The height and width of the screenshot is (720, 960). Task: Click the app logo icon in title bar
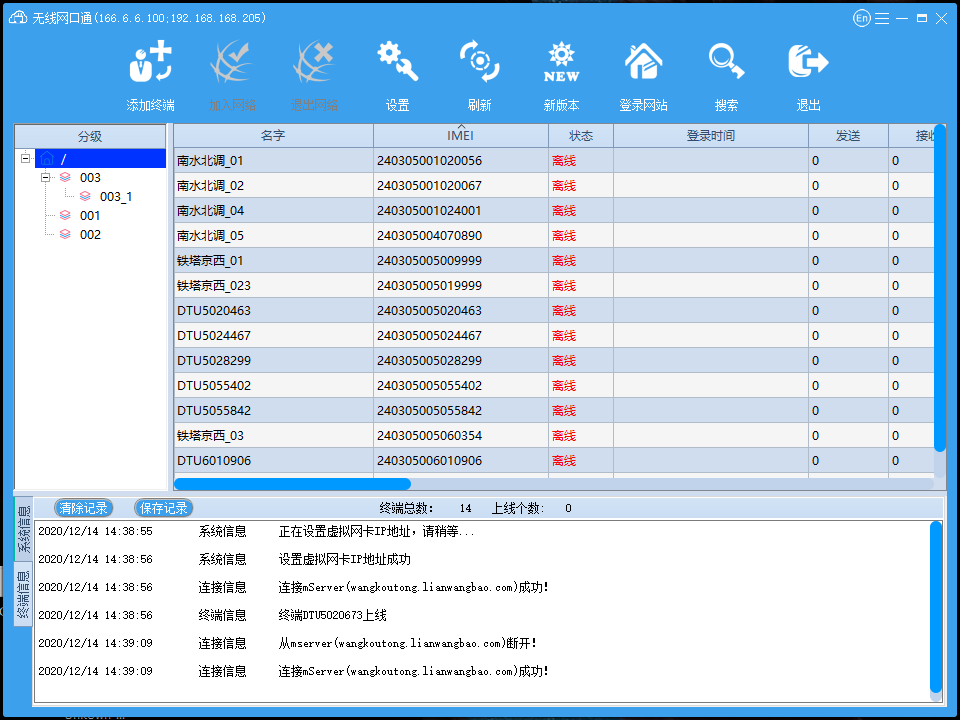pos(18,17)
